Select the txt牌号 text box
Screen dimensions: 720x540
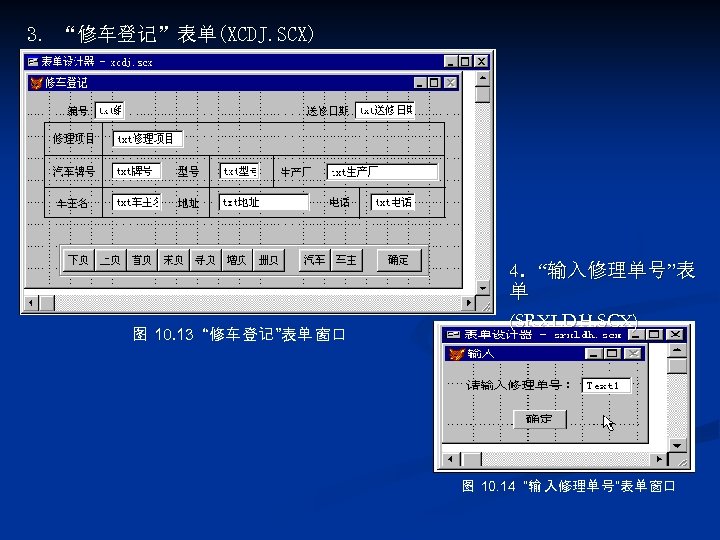pos(136,171)
